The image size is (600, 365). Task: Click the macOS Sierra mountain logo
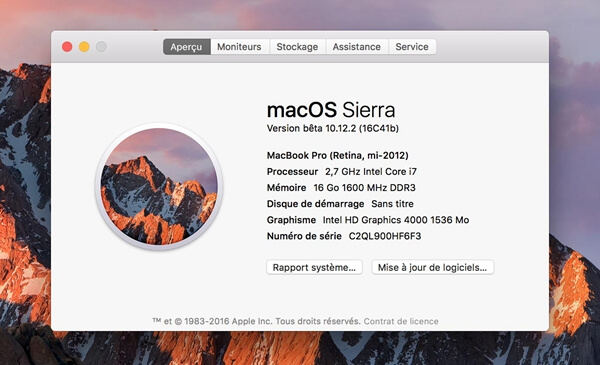click(x=159, y=186)
